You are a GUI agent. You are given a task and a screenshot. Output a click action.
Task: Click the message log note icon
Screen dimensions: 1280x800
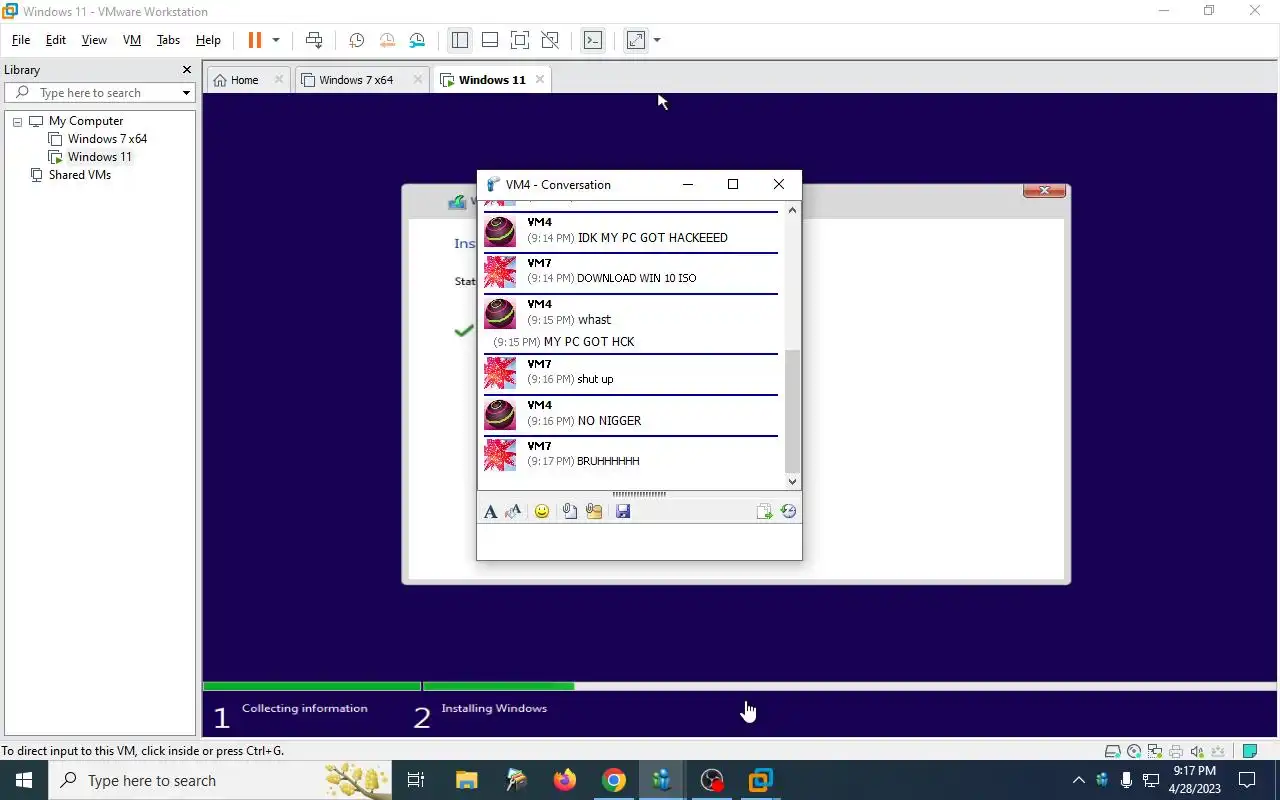1250,751
